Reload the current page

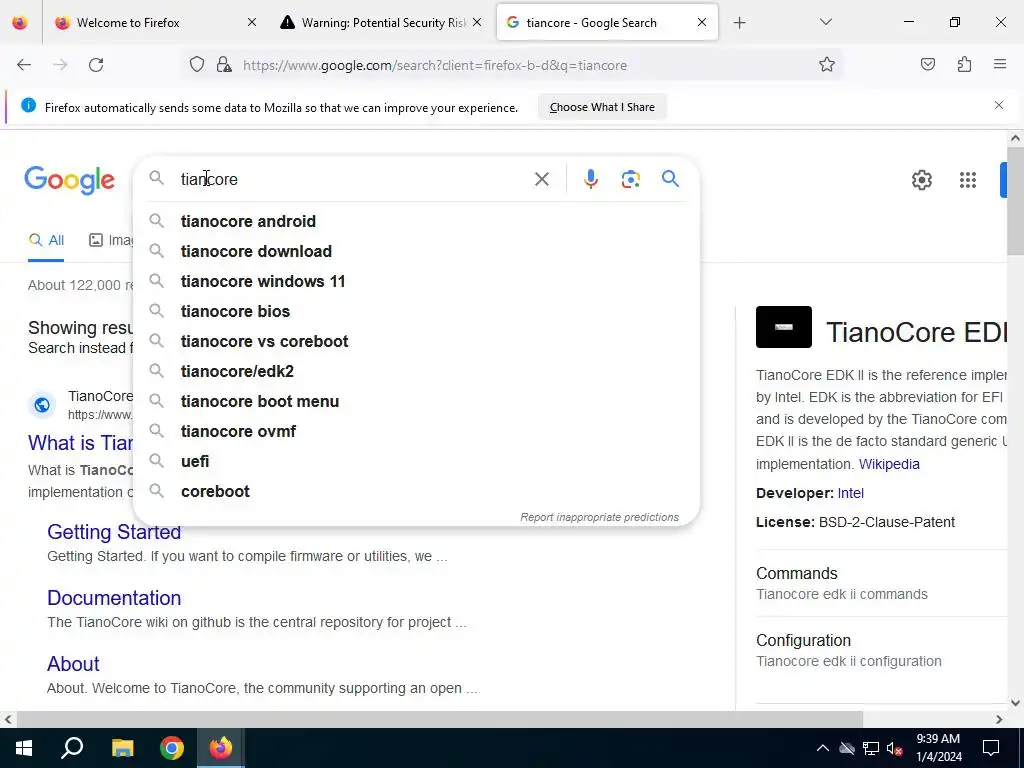[x=96, y=65]
